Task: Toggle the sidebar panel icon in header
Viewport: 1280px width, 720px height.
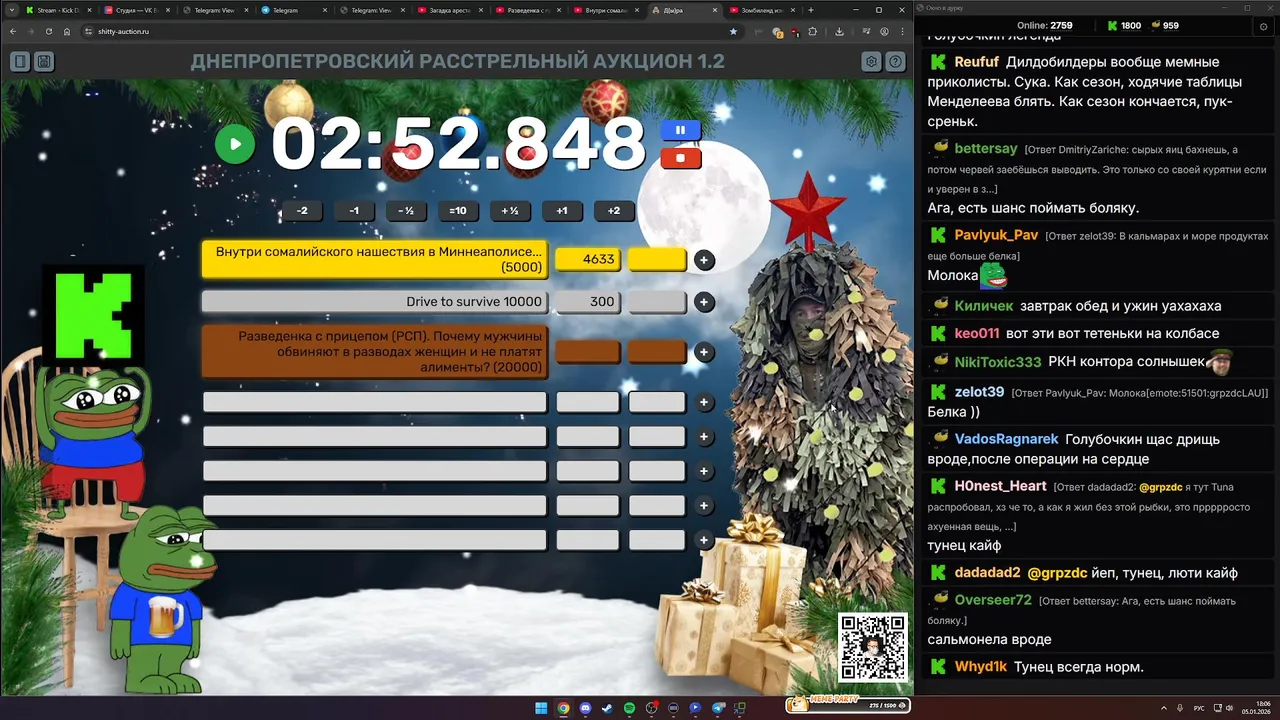Action: point(20,62)
